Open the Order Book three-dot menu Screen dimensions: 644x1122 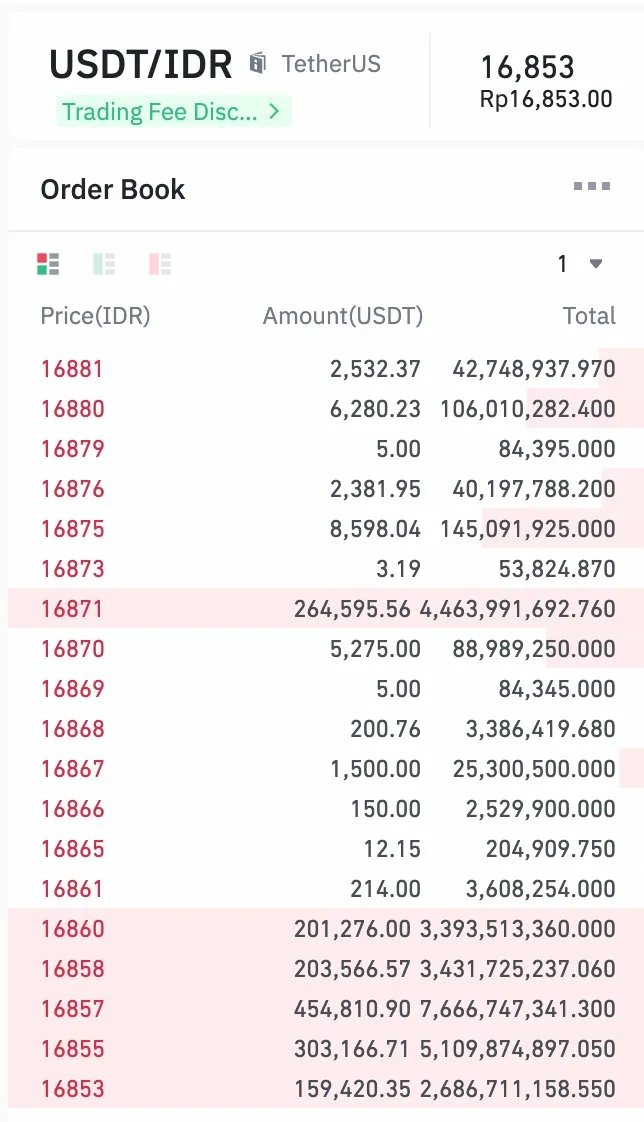(x=591, y=187)
